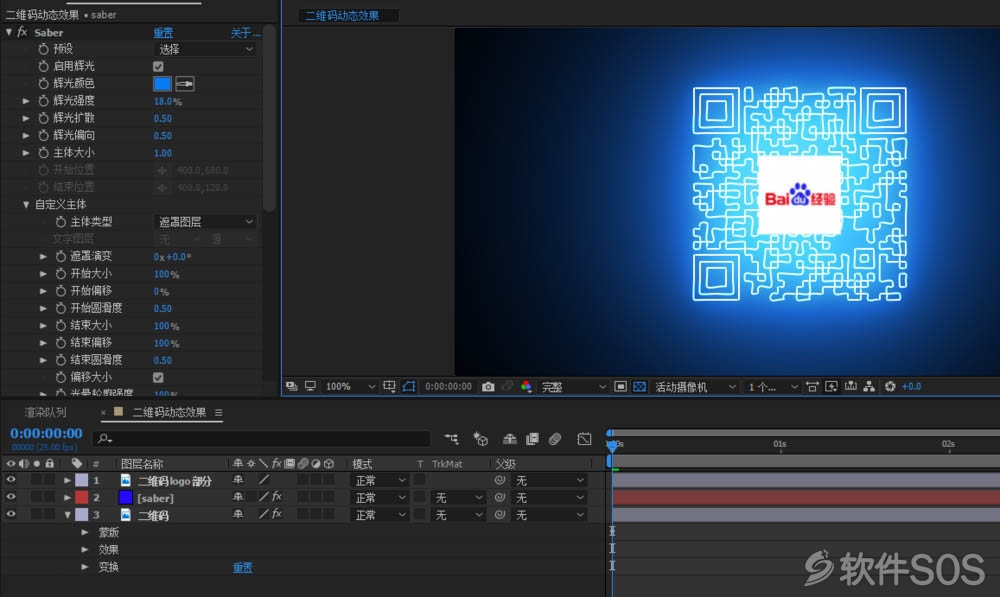Click the blue 辉光颜色 color swatch

[163, 84]
